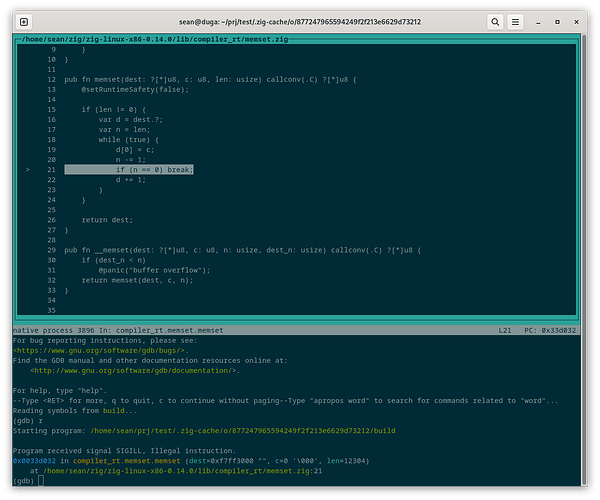The height and width of the screenshot is (500, 600).
Task: Click line 12 'pub fn memset' declaration
Action: tap(210, 80)
